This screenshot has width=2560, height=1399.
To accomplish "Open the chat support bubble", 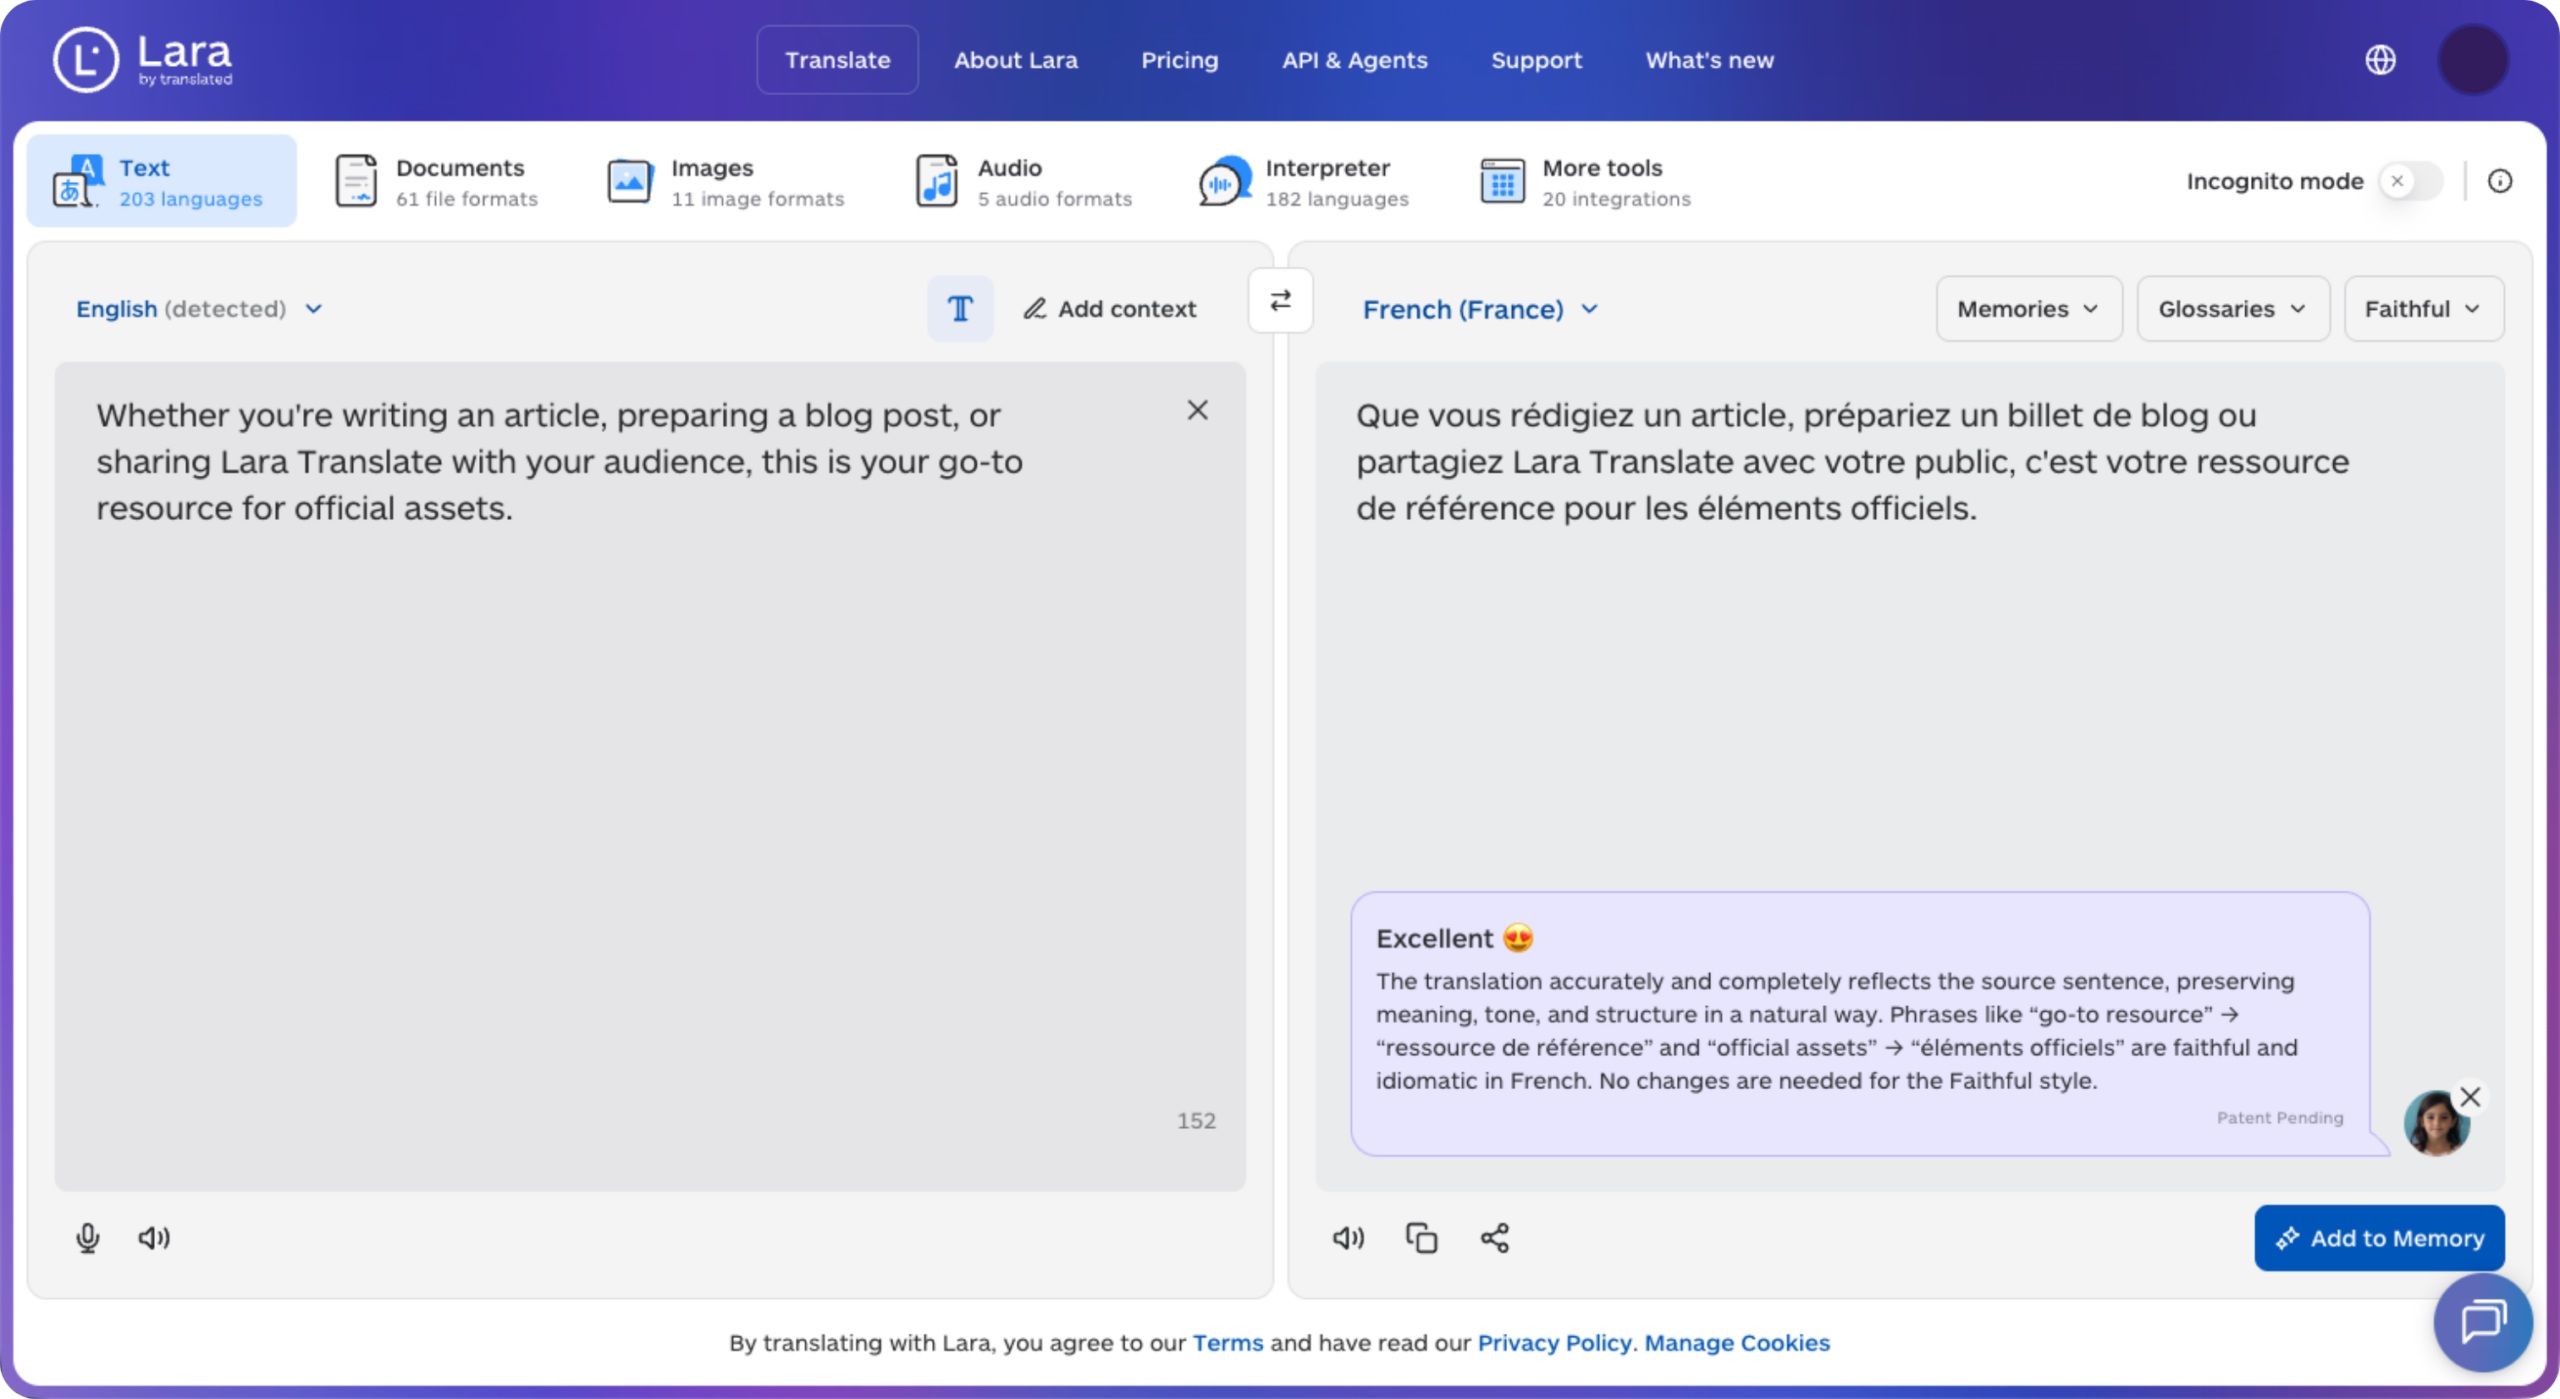I will point(2483,1322).
